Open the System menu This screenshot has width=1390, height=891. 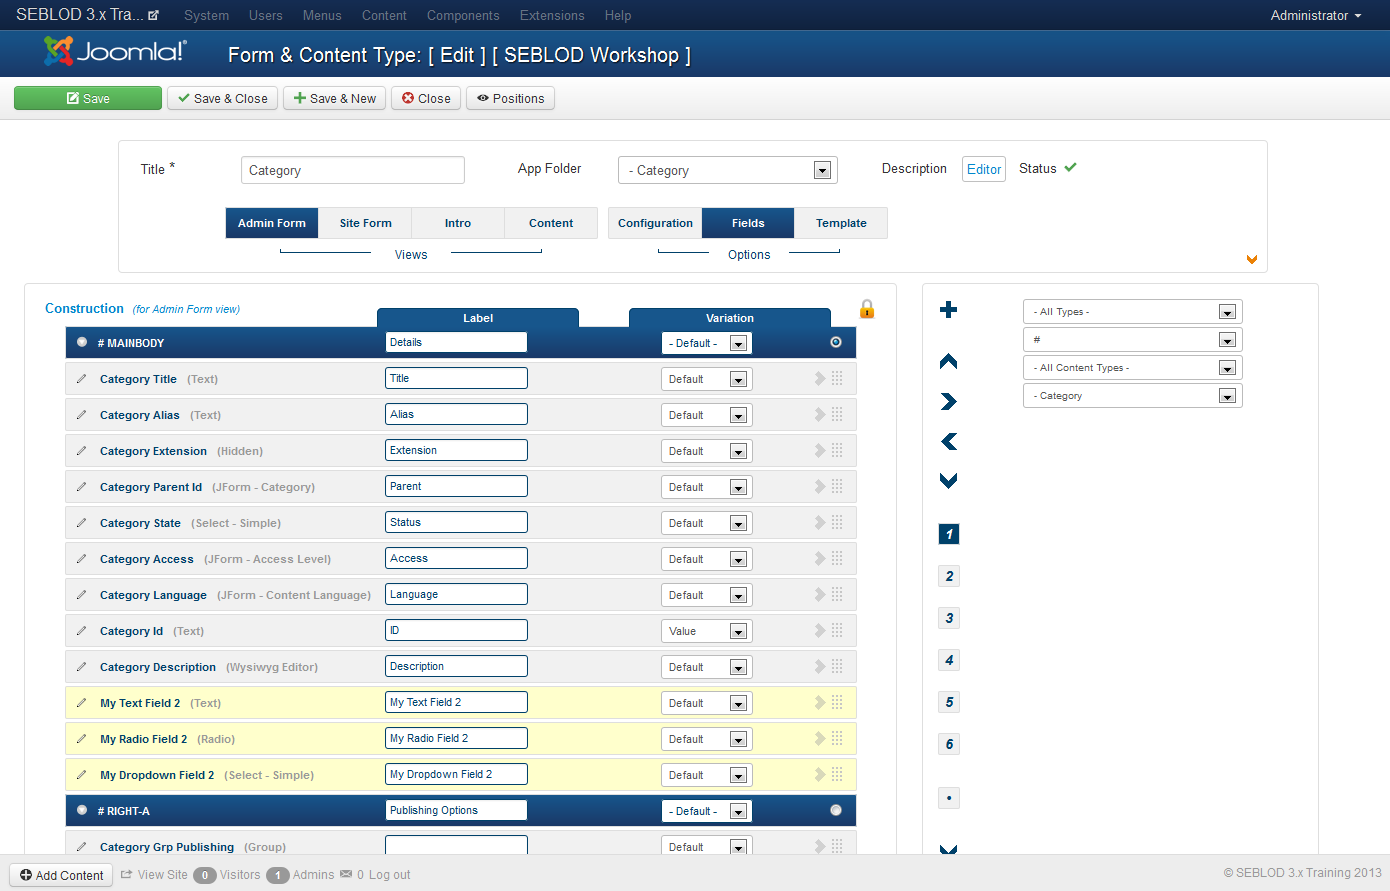207,15
